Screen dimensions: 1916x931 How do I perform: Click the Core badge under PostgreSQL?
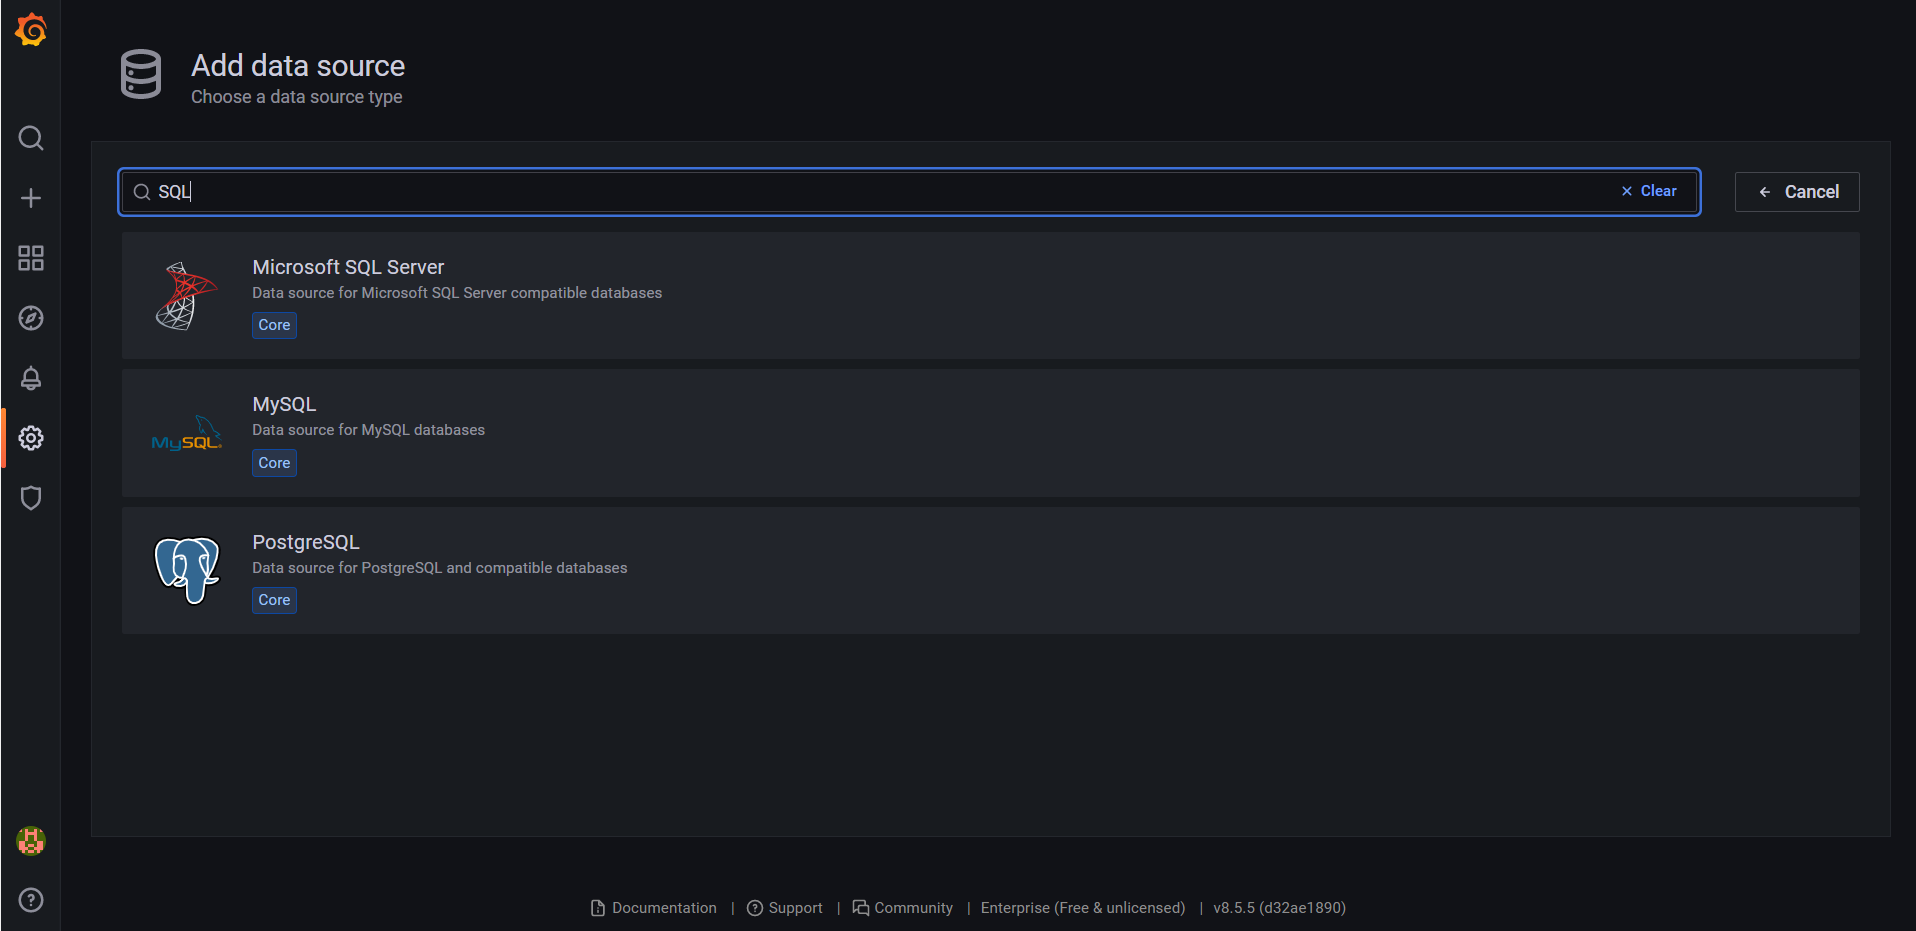pyautogui.click(x=274, y=600)
